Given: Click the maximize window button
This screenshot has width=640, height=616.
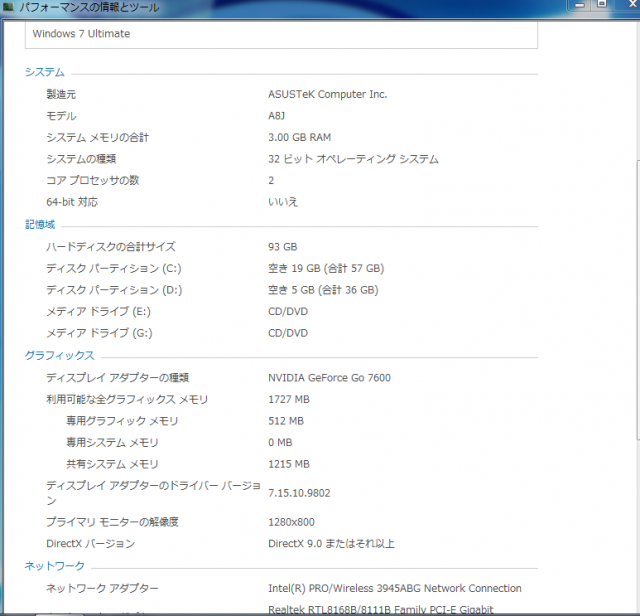Looking at the screenshot, I should pos(602,5).
